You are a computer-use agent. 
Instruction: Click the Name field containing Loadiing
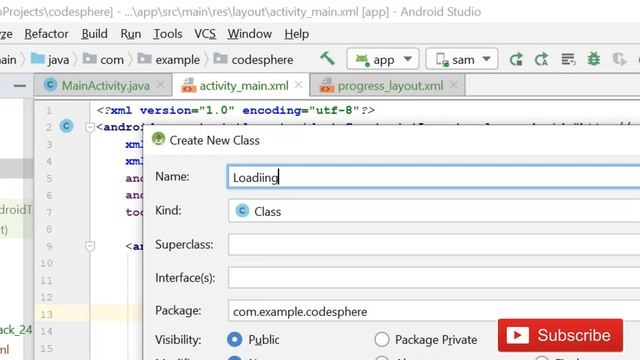pyautogui.click(x=433, y=177)
